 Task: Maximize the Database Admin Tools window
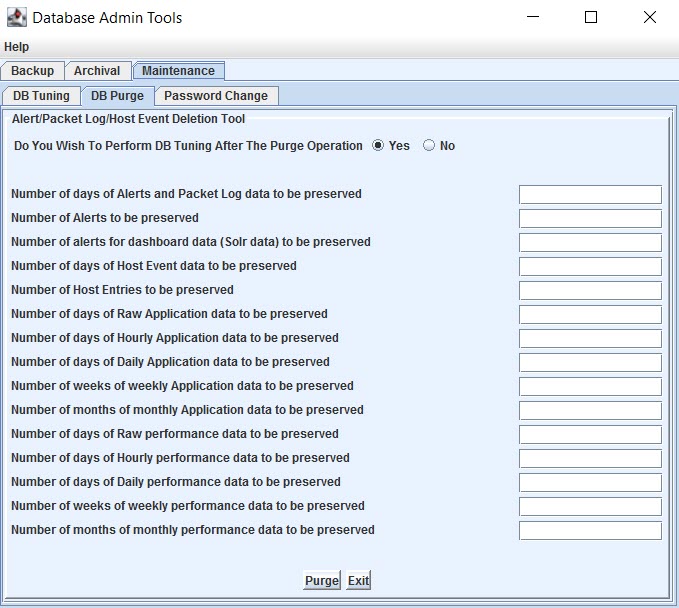(591, 17)
